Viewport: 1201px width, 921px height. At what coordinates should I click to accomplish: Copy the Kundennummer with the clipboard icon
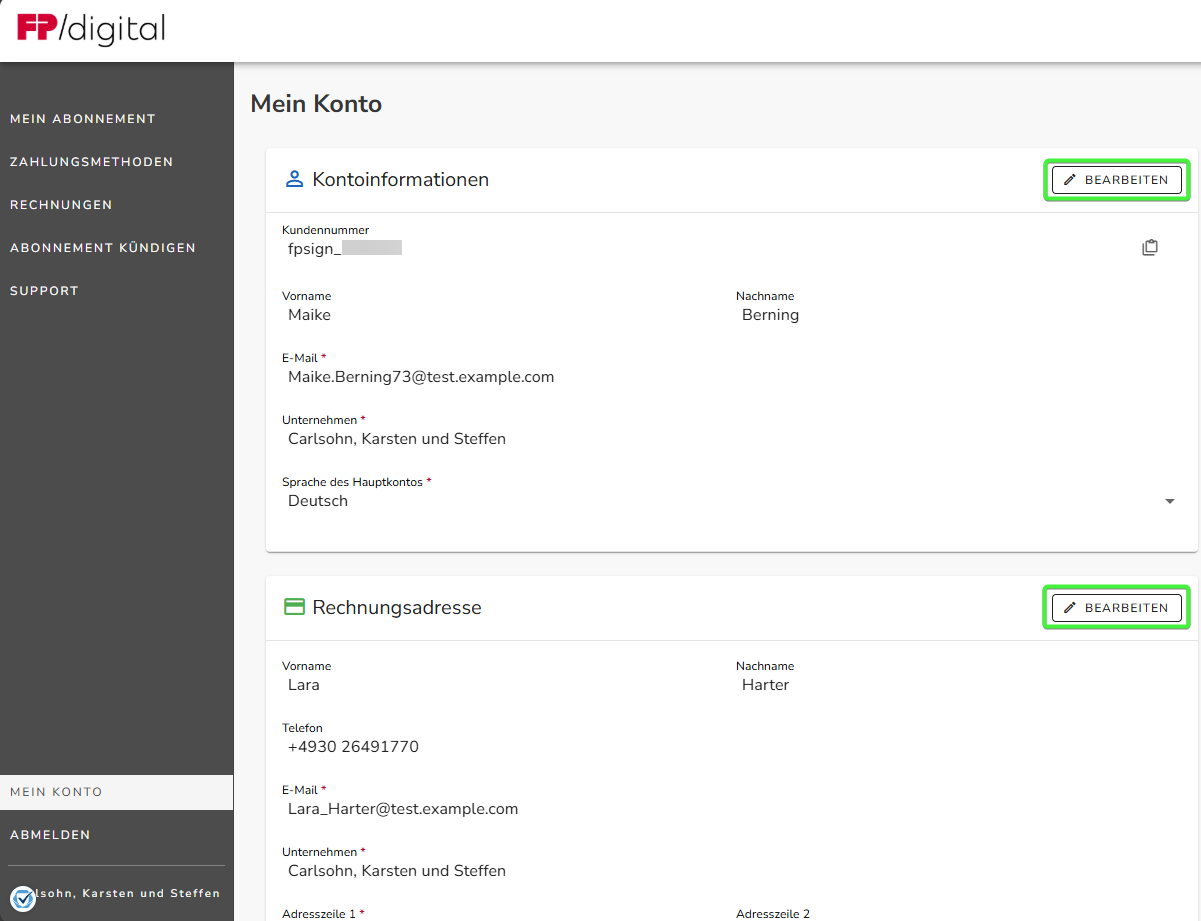click(1150, 248)
